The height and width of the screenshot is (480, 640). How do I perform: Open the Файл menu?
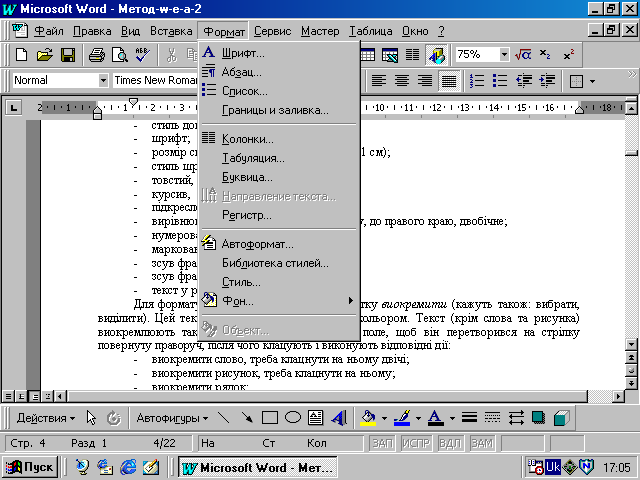(49, 31)
